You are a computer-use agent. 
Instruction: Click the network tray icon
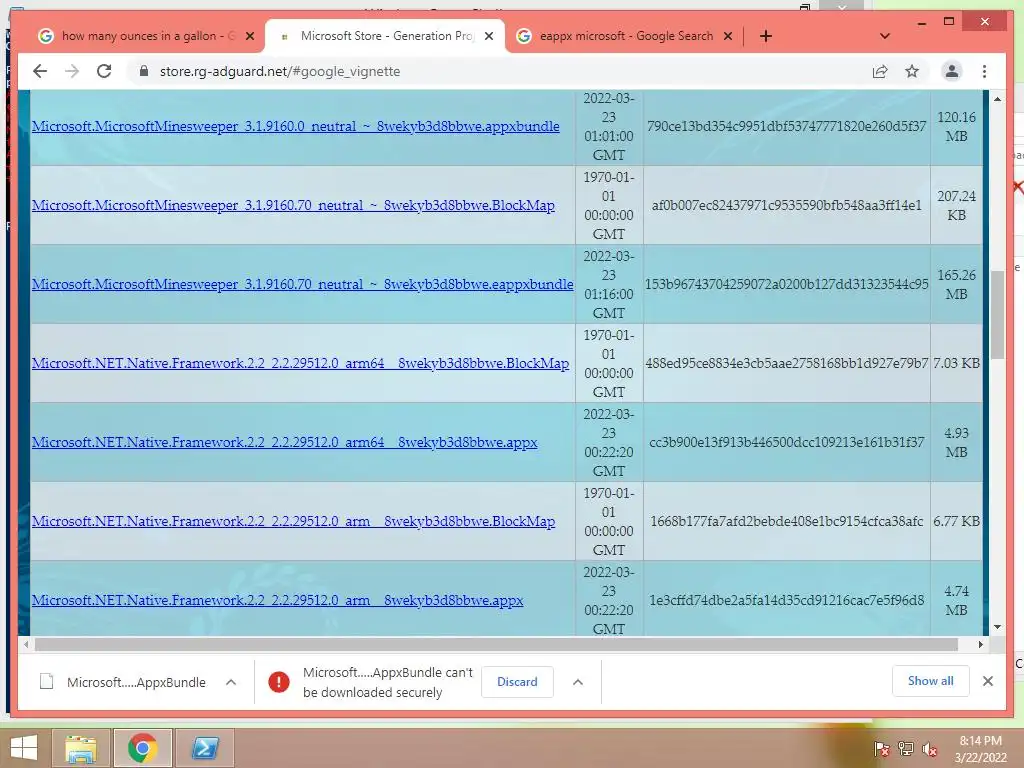coord(906,748)
